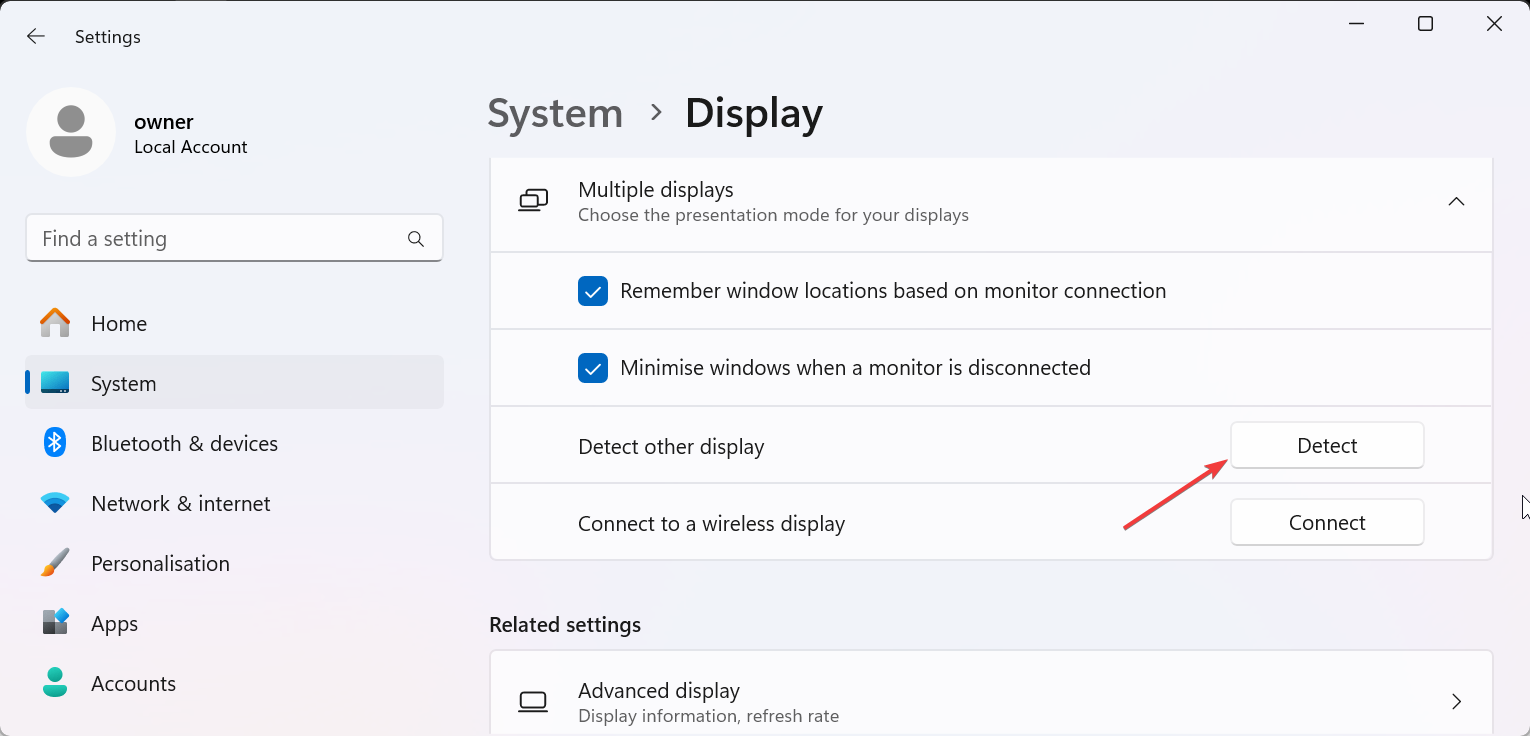Go to System breadcrumb link
Image resolution: width=1530 pixels, height=736 pixels.
pyautogui.click(x=555, y=113)
